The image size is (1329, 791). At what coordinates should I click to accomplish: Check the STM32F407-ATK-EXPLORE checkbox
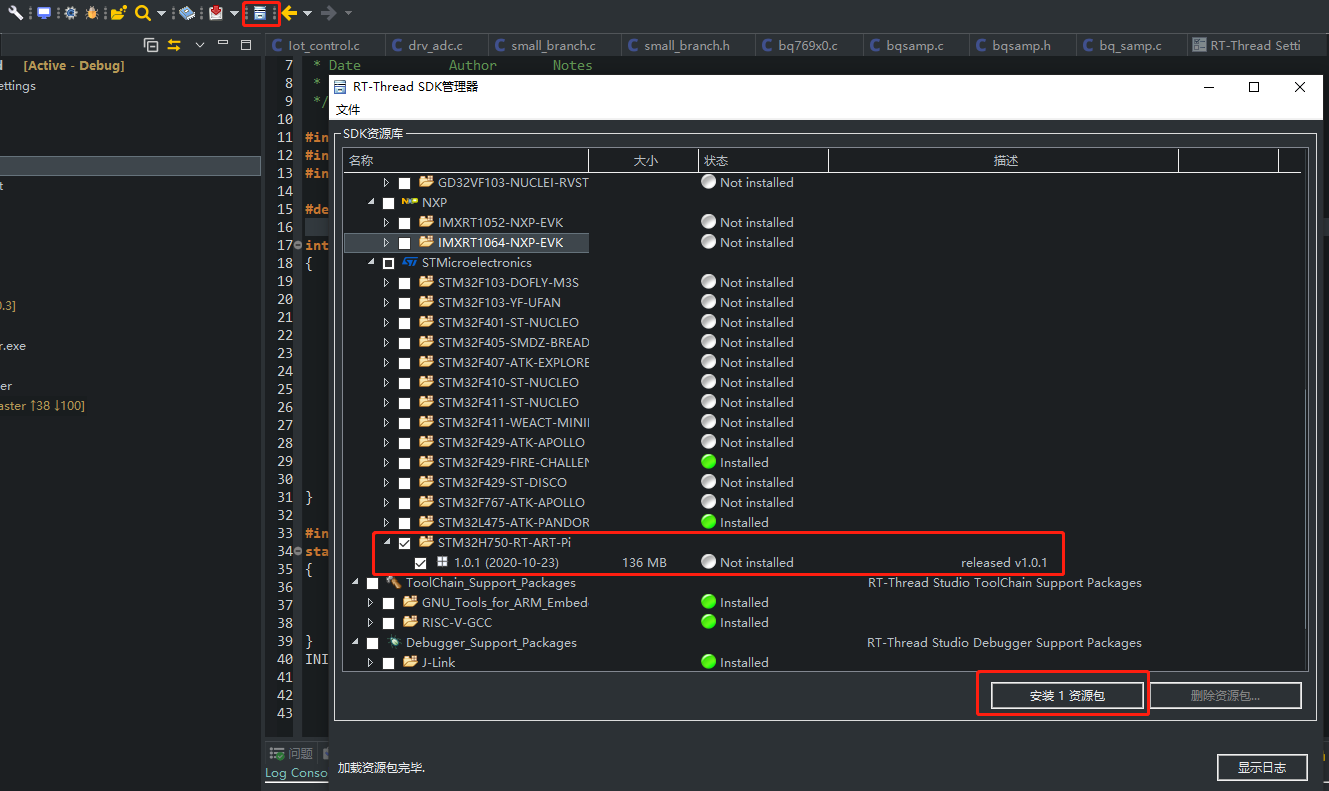point(405,363)
